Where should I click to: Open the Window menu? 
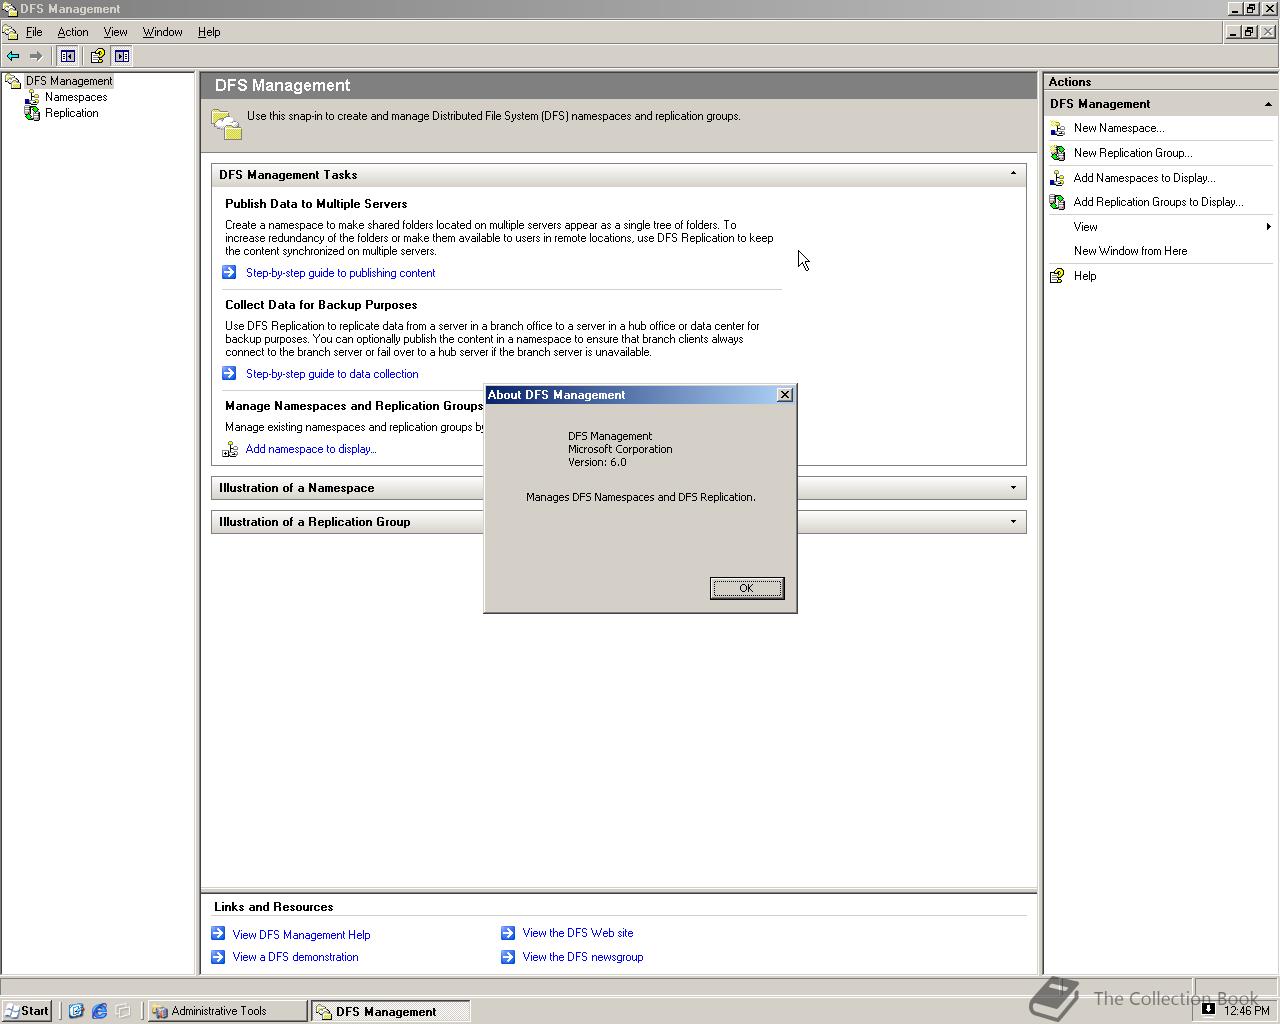(x=162, y=32)
